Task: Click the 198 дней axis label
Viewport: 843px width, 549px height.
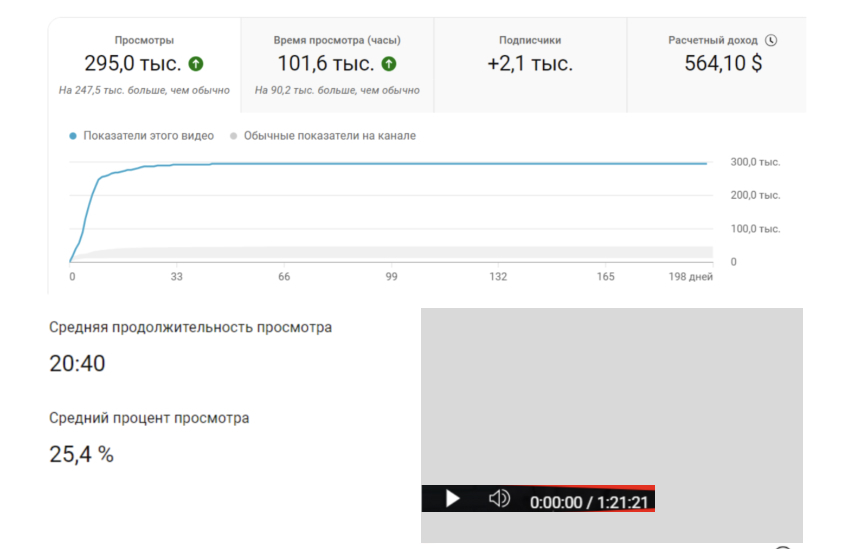Action: (x=691, y=276)
